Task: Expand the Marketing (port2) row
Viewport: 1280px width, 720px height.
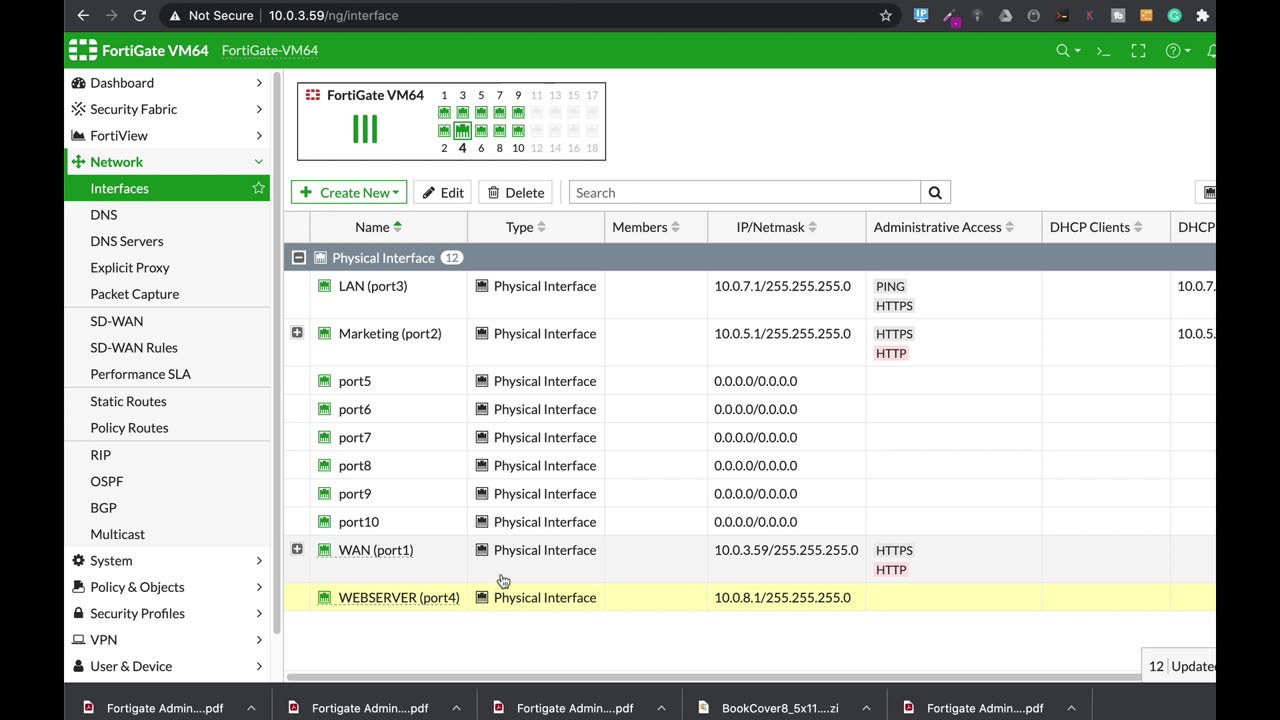Action: (297, 333)
